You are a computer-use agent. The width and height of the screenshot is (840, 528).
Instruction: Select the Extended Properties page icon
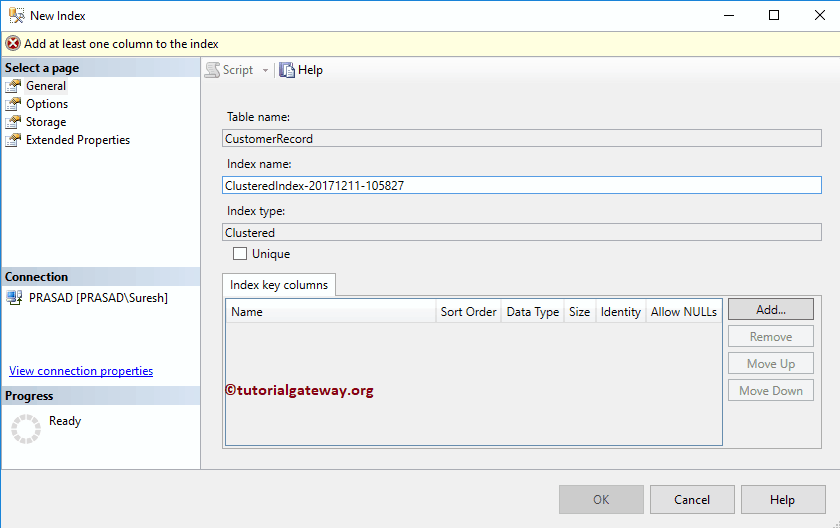[13, 140]
